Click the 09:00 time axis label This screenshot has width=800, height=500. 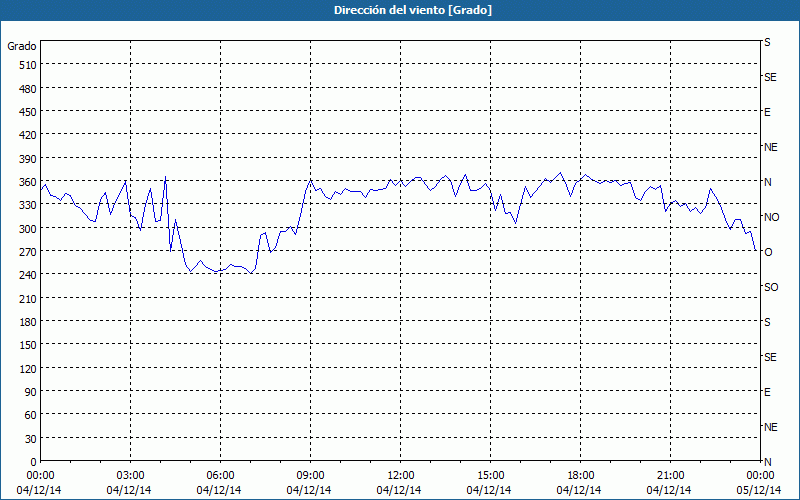click(x=311, y=476)
